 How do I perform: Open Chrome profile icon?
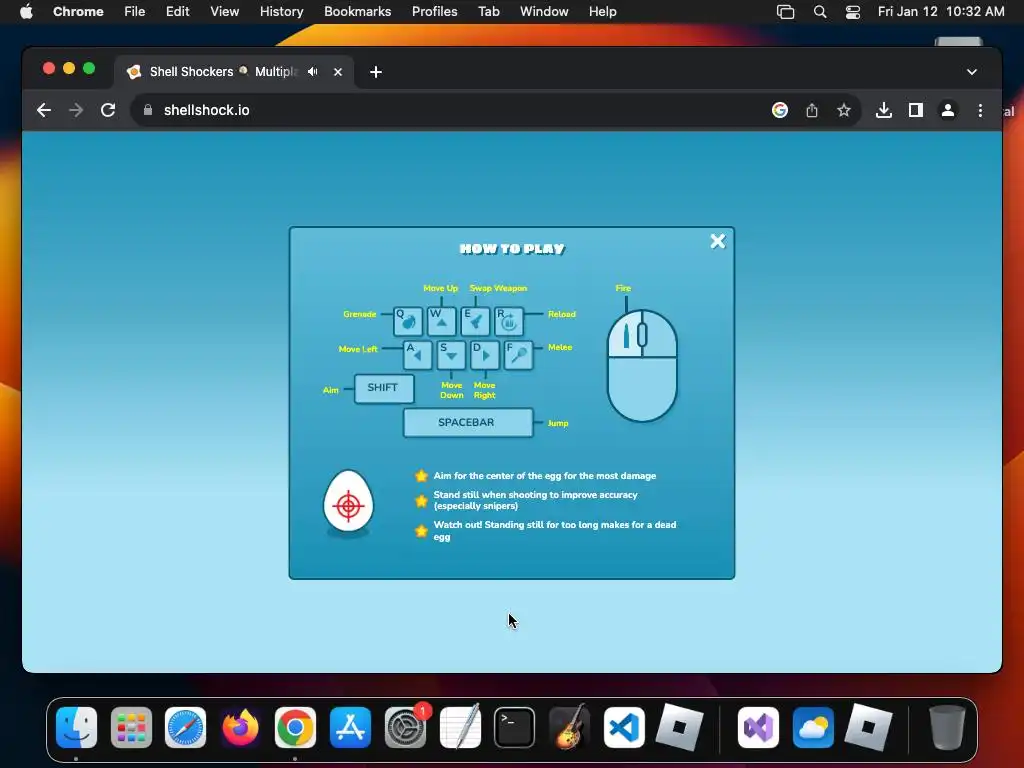pyautogui.click(x=948, y=110)
